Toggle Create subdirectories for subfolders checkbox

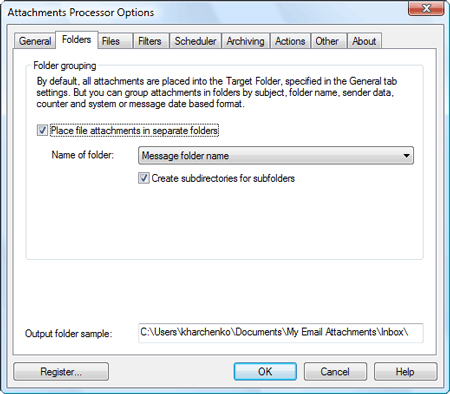click(x=144, y=178)
